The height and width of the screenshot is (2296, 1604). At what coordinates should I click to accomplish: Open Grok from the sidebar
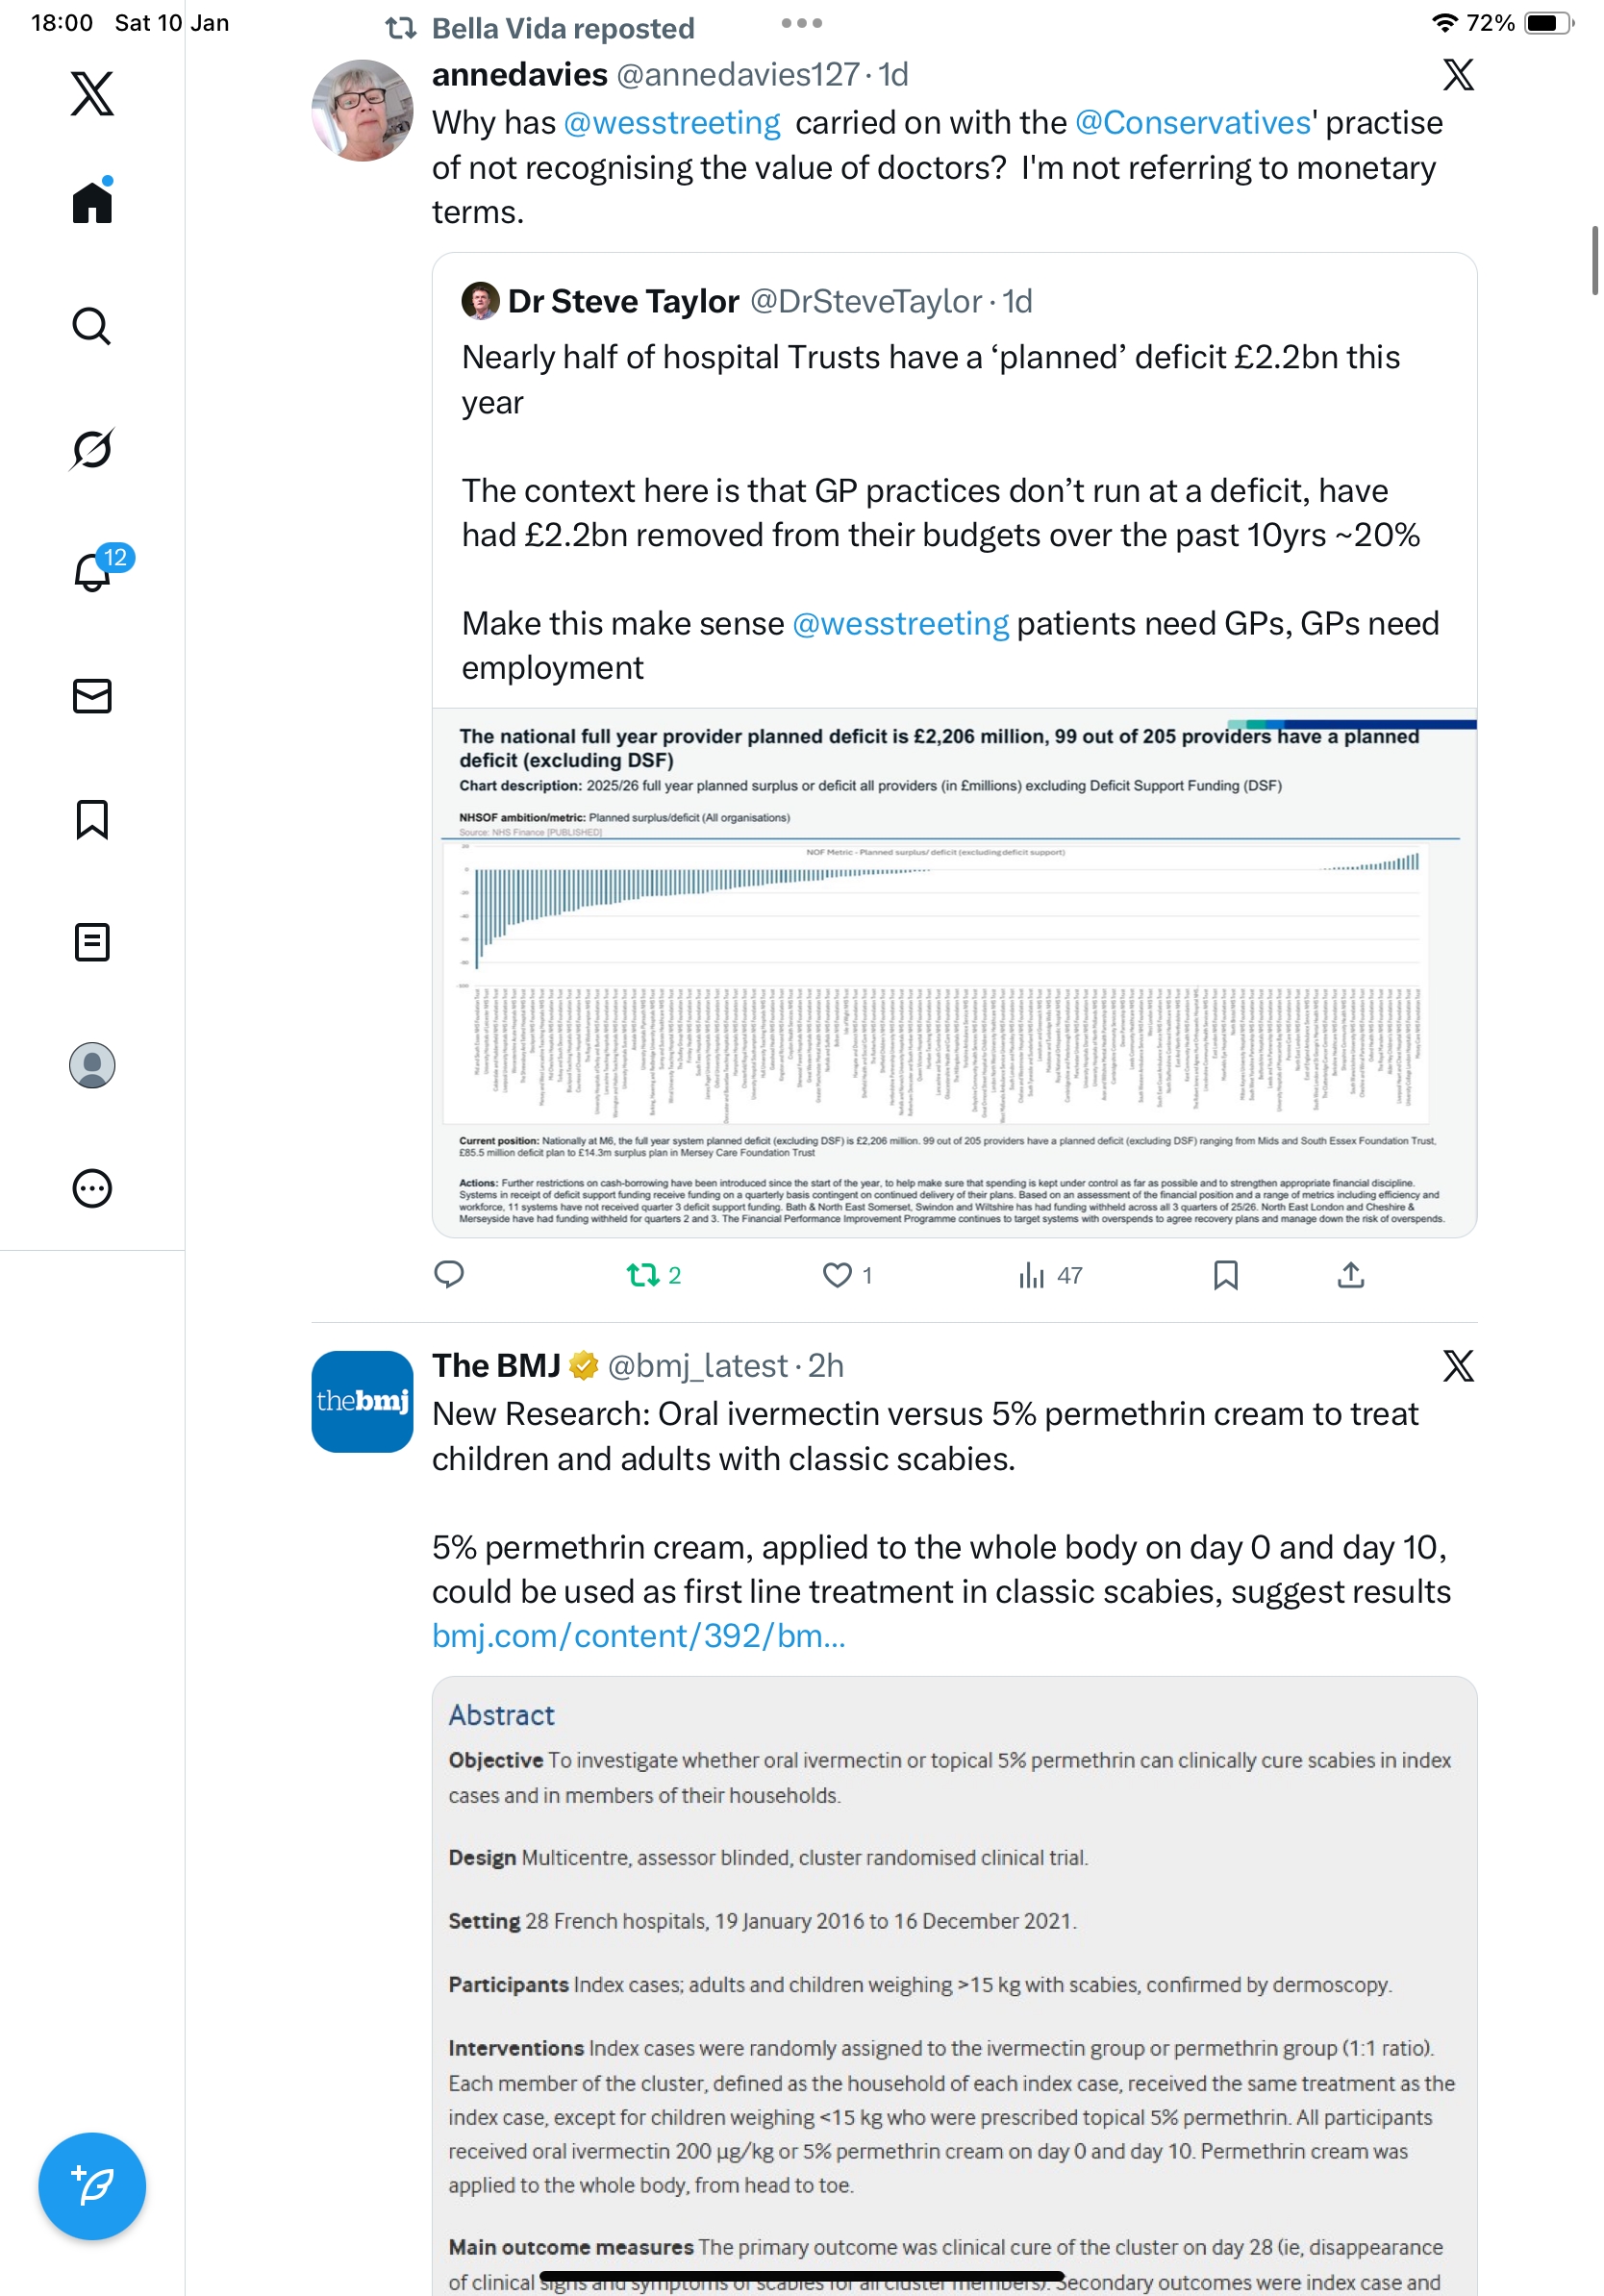(x=92, y=449)
